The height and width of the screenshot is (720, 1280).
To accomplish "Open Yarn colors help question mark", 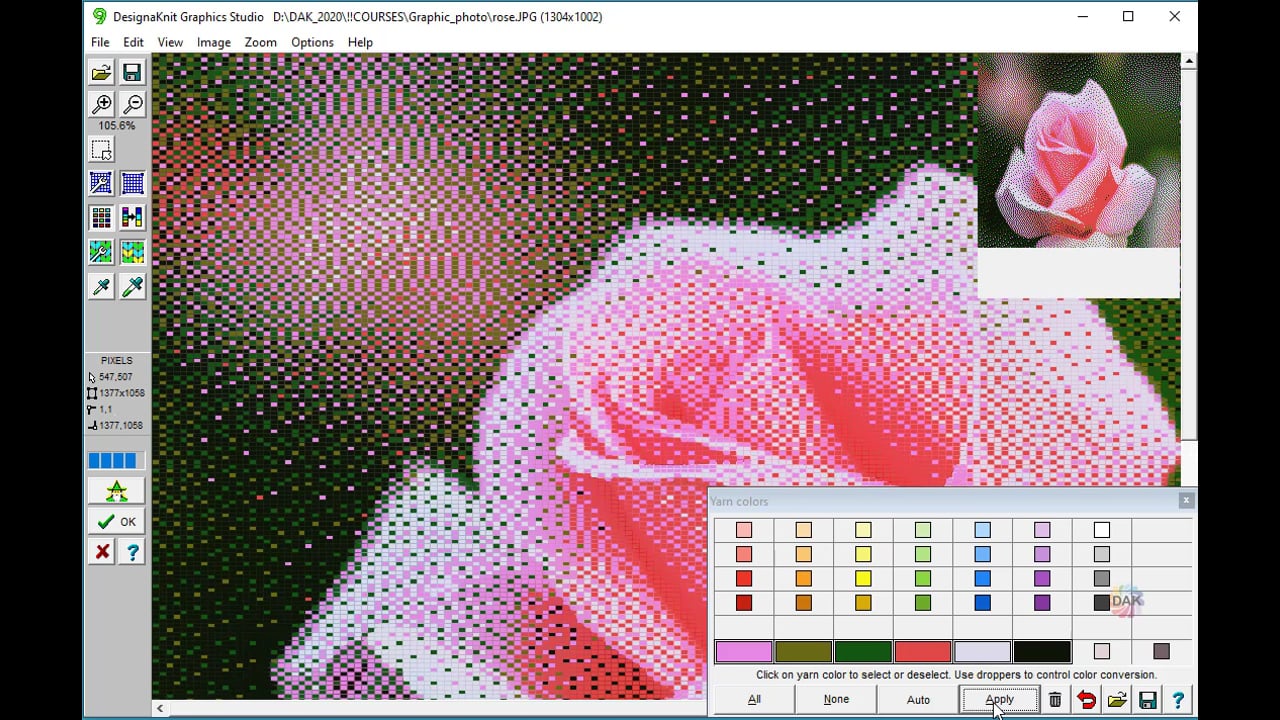I will coord(1178,700).
